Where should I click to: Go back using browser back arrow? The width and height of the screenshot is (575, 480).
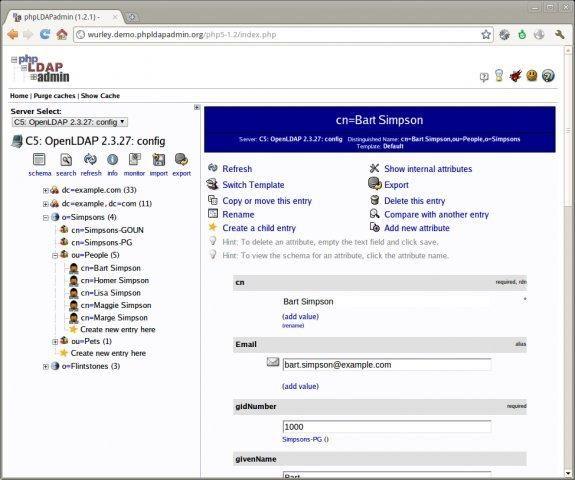point(12,34)
